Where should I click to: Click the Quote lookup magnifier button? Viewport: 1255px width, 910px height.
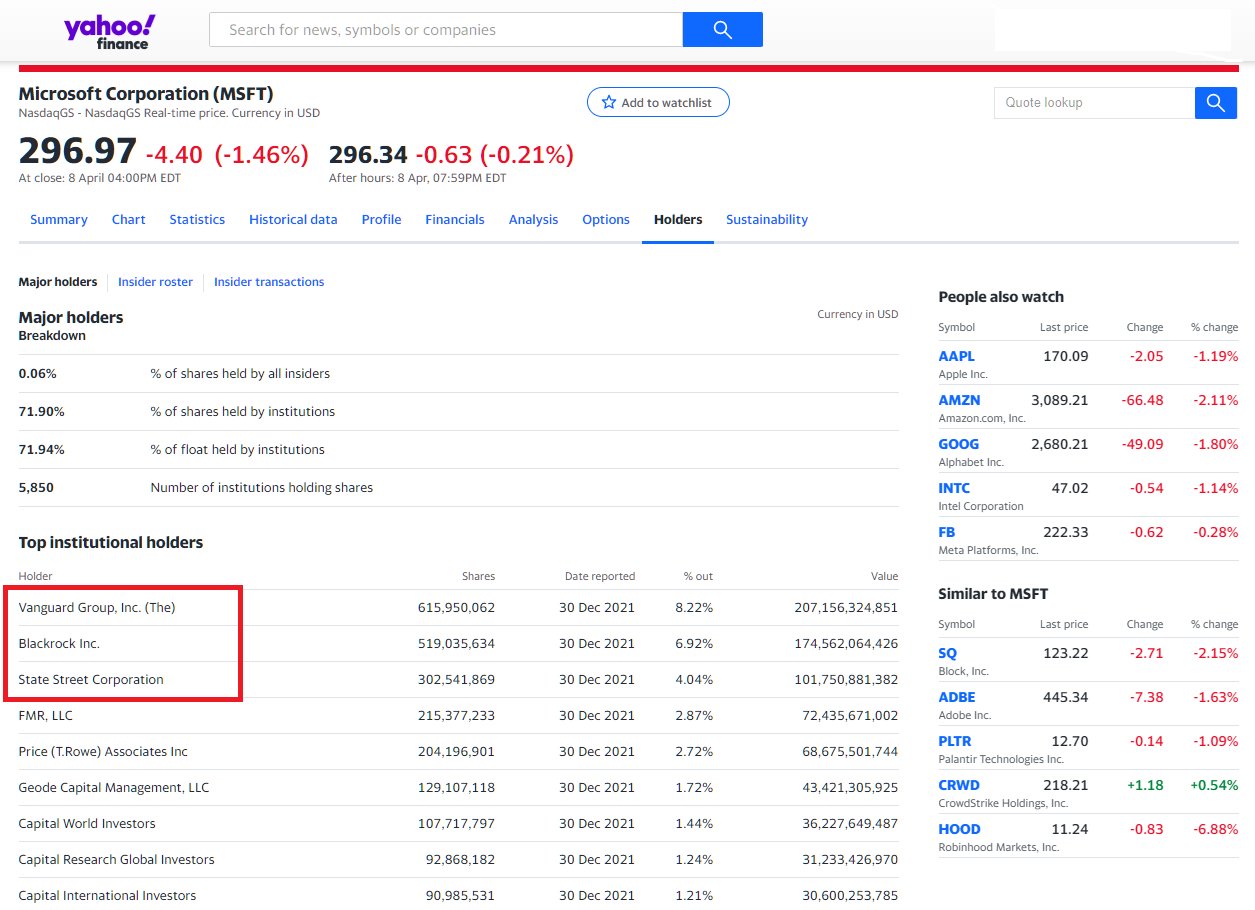coord(1216,103)
